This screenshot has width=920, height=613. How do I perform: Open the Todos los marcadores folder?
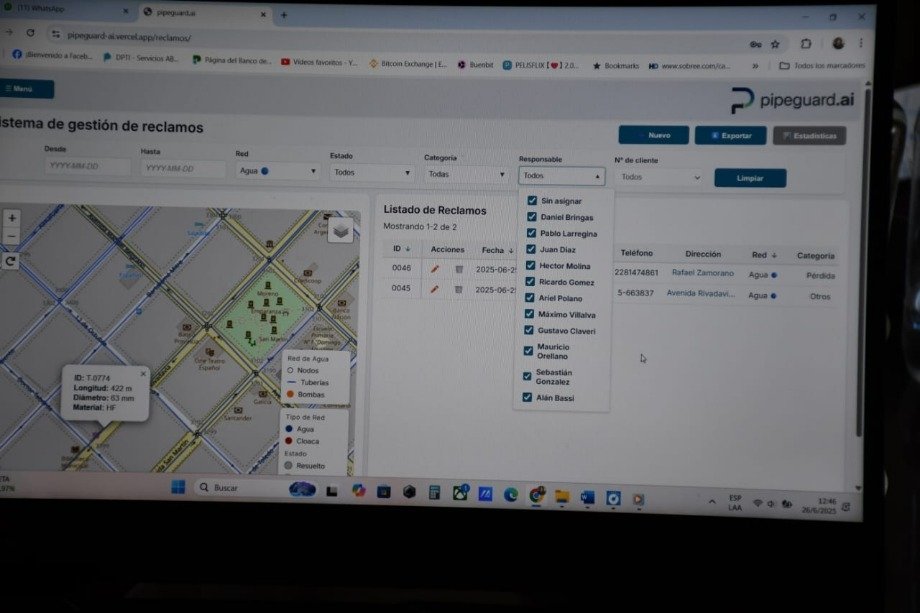[x=822, y=66]
